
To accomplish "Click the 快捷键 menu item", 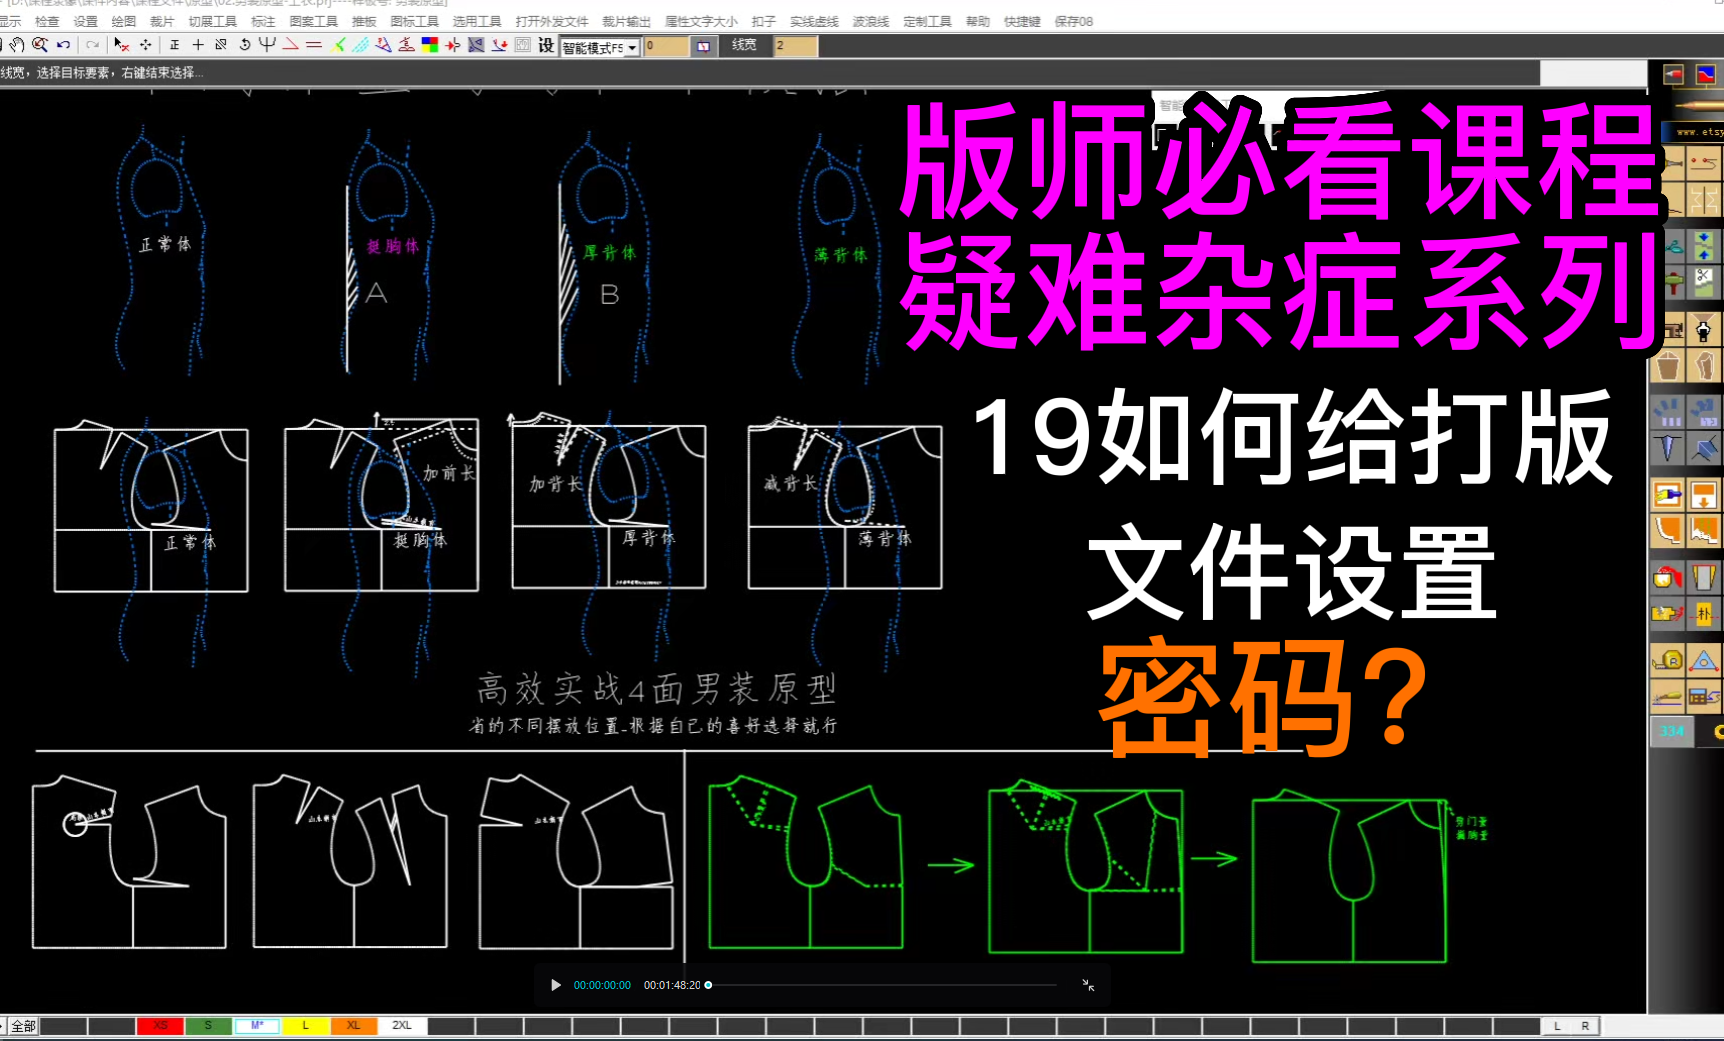I will (x=1022, y=21).
